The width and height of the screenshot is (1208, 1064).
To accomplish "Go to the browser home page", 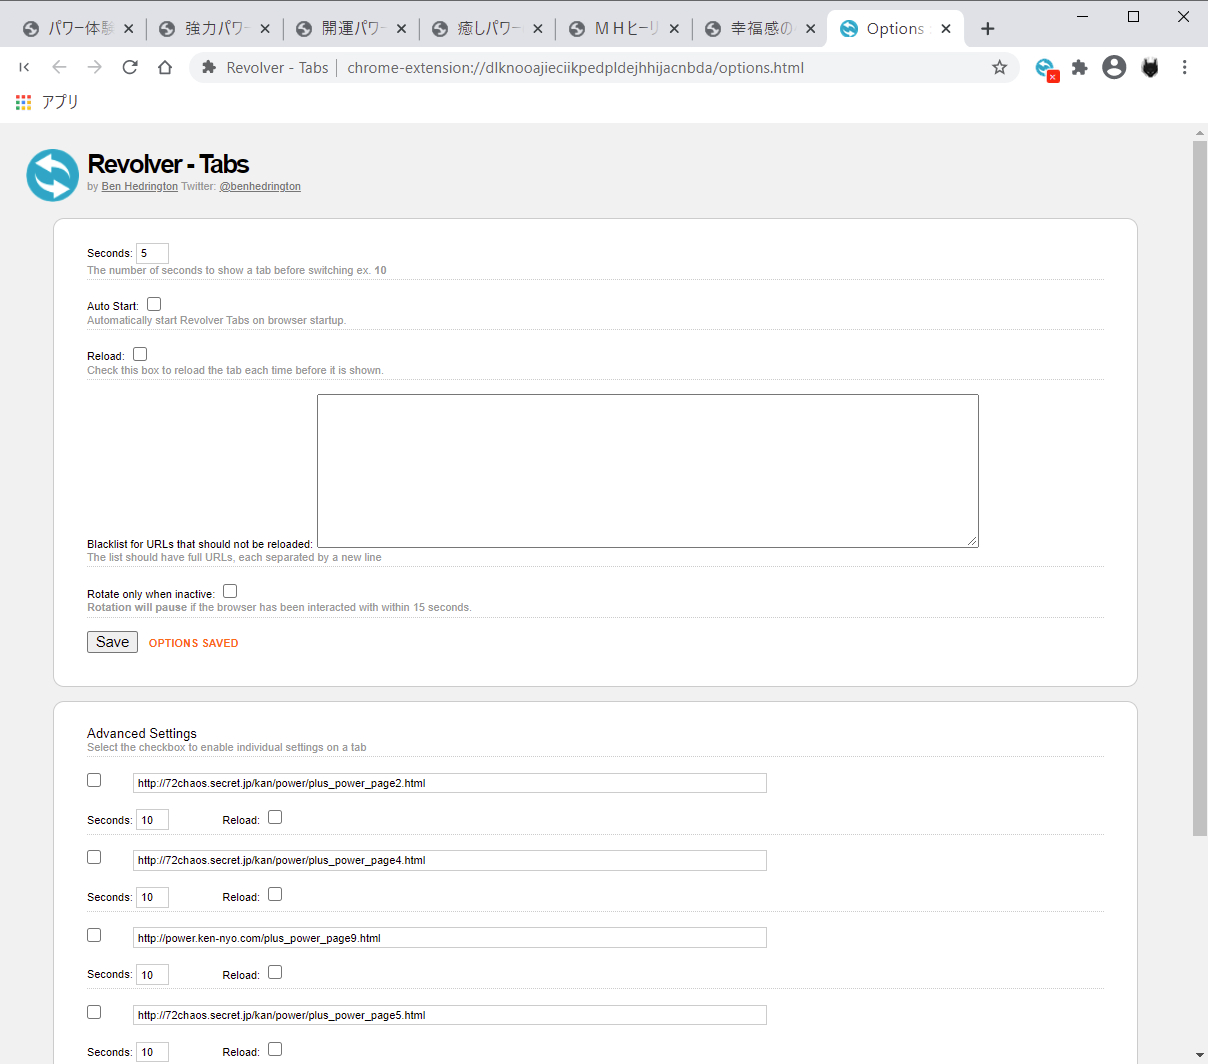I will pos(165,67).
